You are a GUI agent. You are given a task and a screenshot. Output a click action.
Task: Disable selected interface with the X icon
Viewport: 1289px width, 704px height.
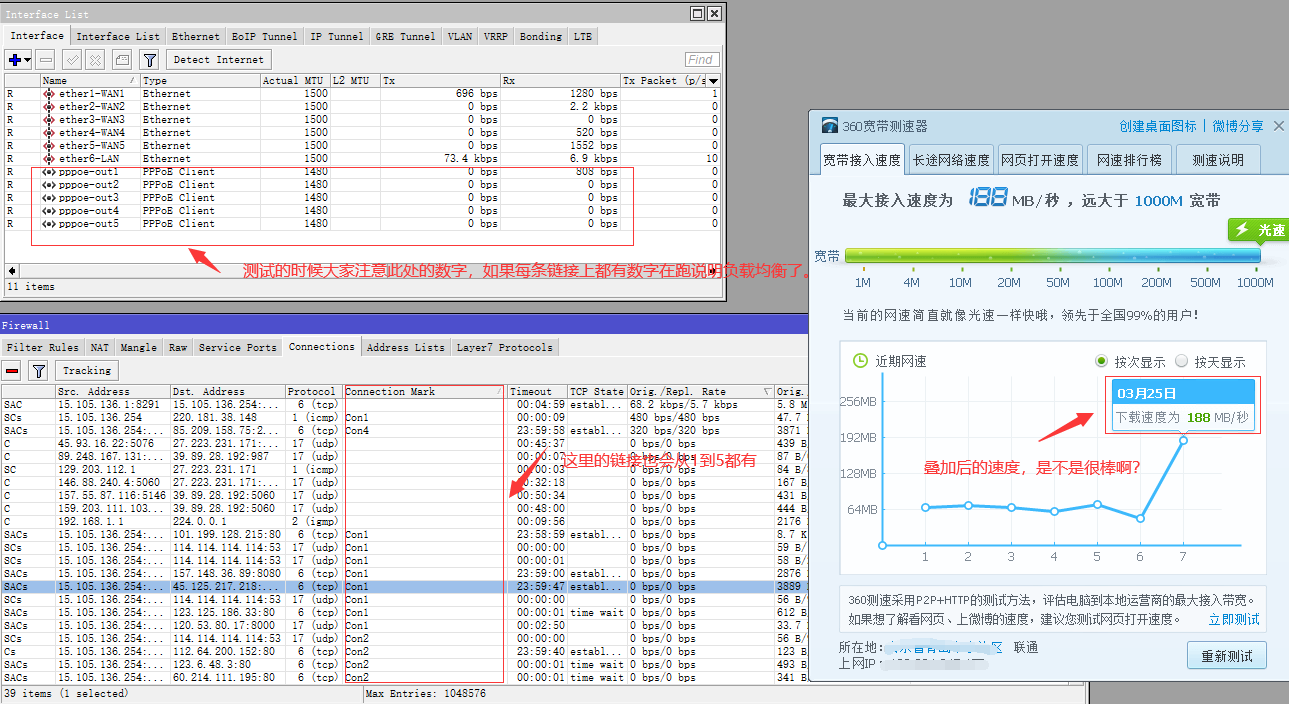(x=95, y=60)
